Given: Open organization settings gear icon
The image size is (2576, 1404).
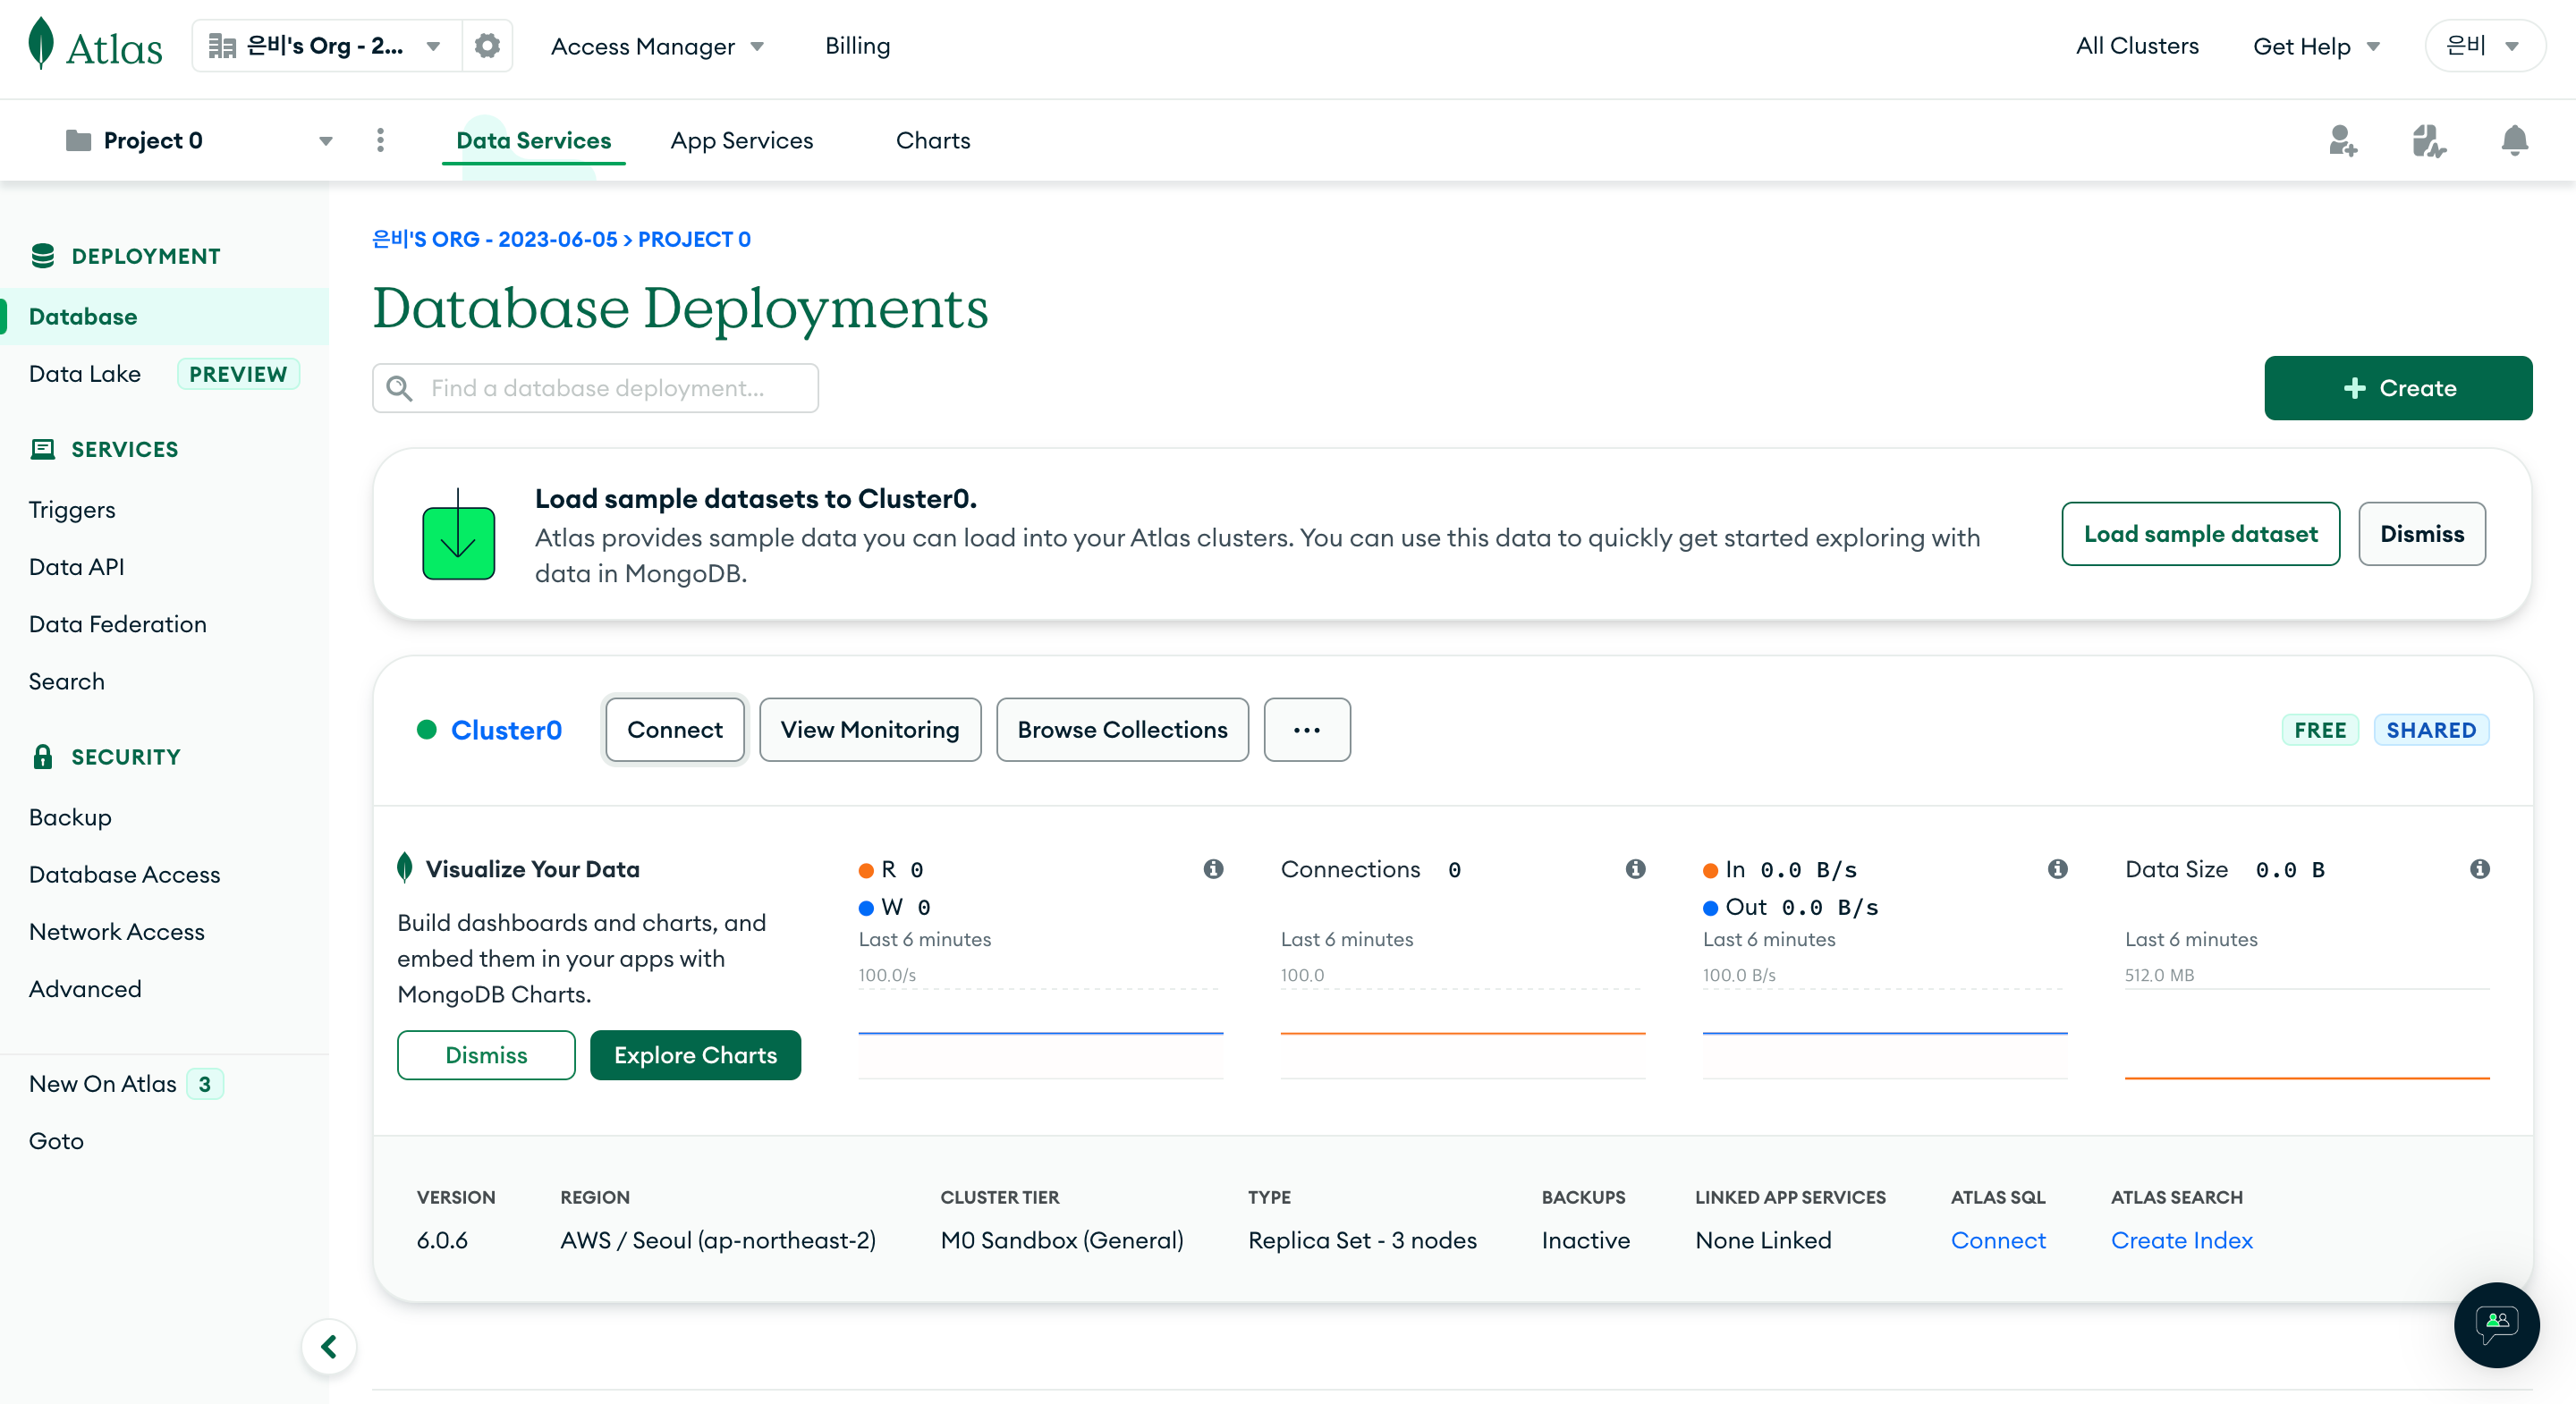Looking at the screenshot, I should pos(487,46).
